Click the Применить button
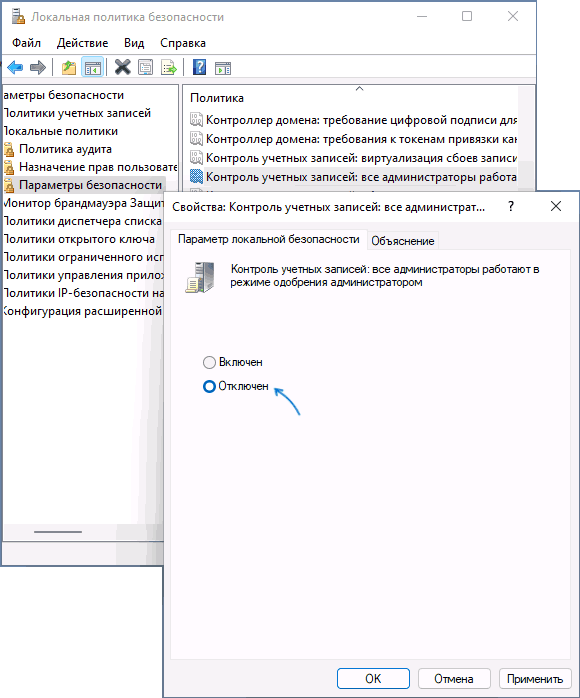The image size is (580, 698). coord(535,678)
